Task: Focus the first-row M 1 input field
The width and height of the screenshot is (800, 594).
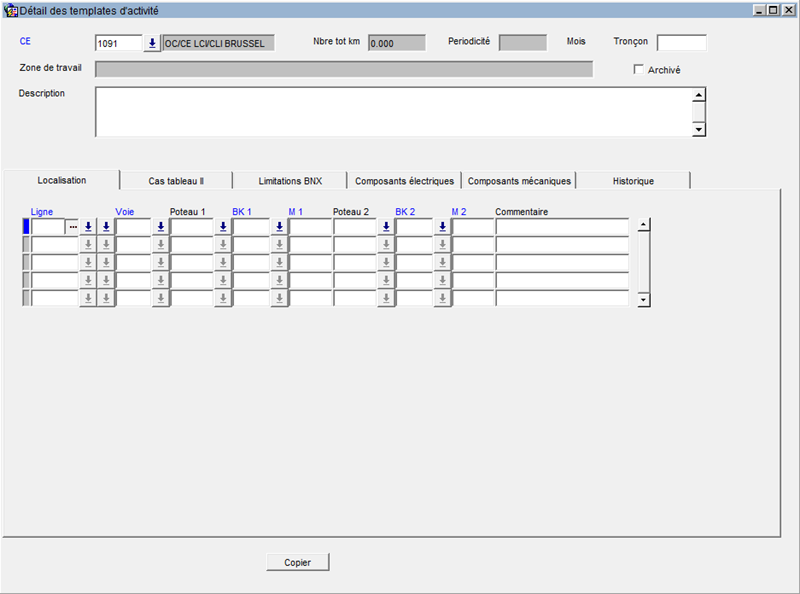Action: (x=310, y=227)
